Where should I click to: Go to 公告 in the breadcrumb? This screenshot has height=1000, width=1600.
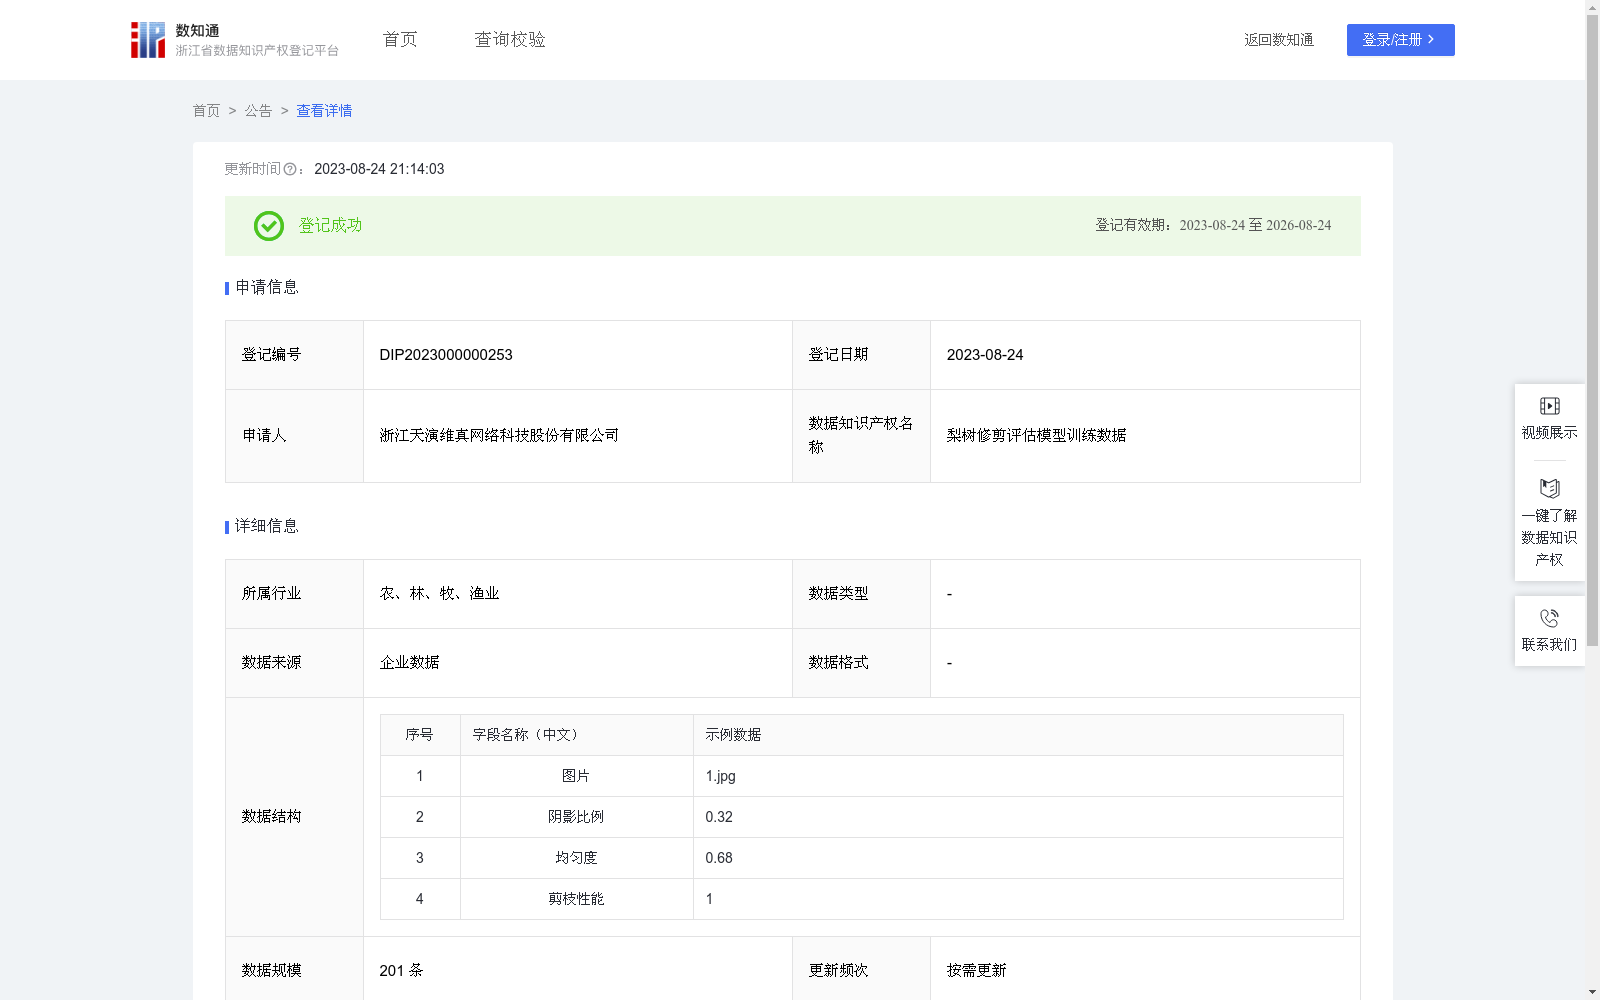[x=258, y=111]
